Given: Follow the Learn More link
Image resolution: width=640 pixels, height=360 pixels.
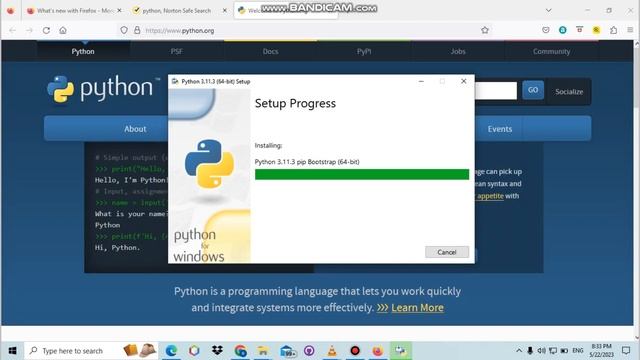Looking at the screenshot, I should coord(417,308).
